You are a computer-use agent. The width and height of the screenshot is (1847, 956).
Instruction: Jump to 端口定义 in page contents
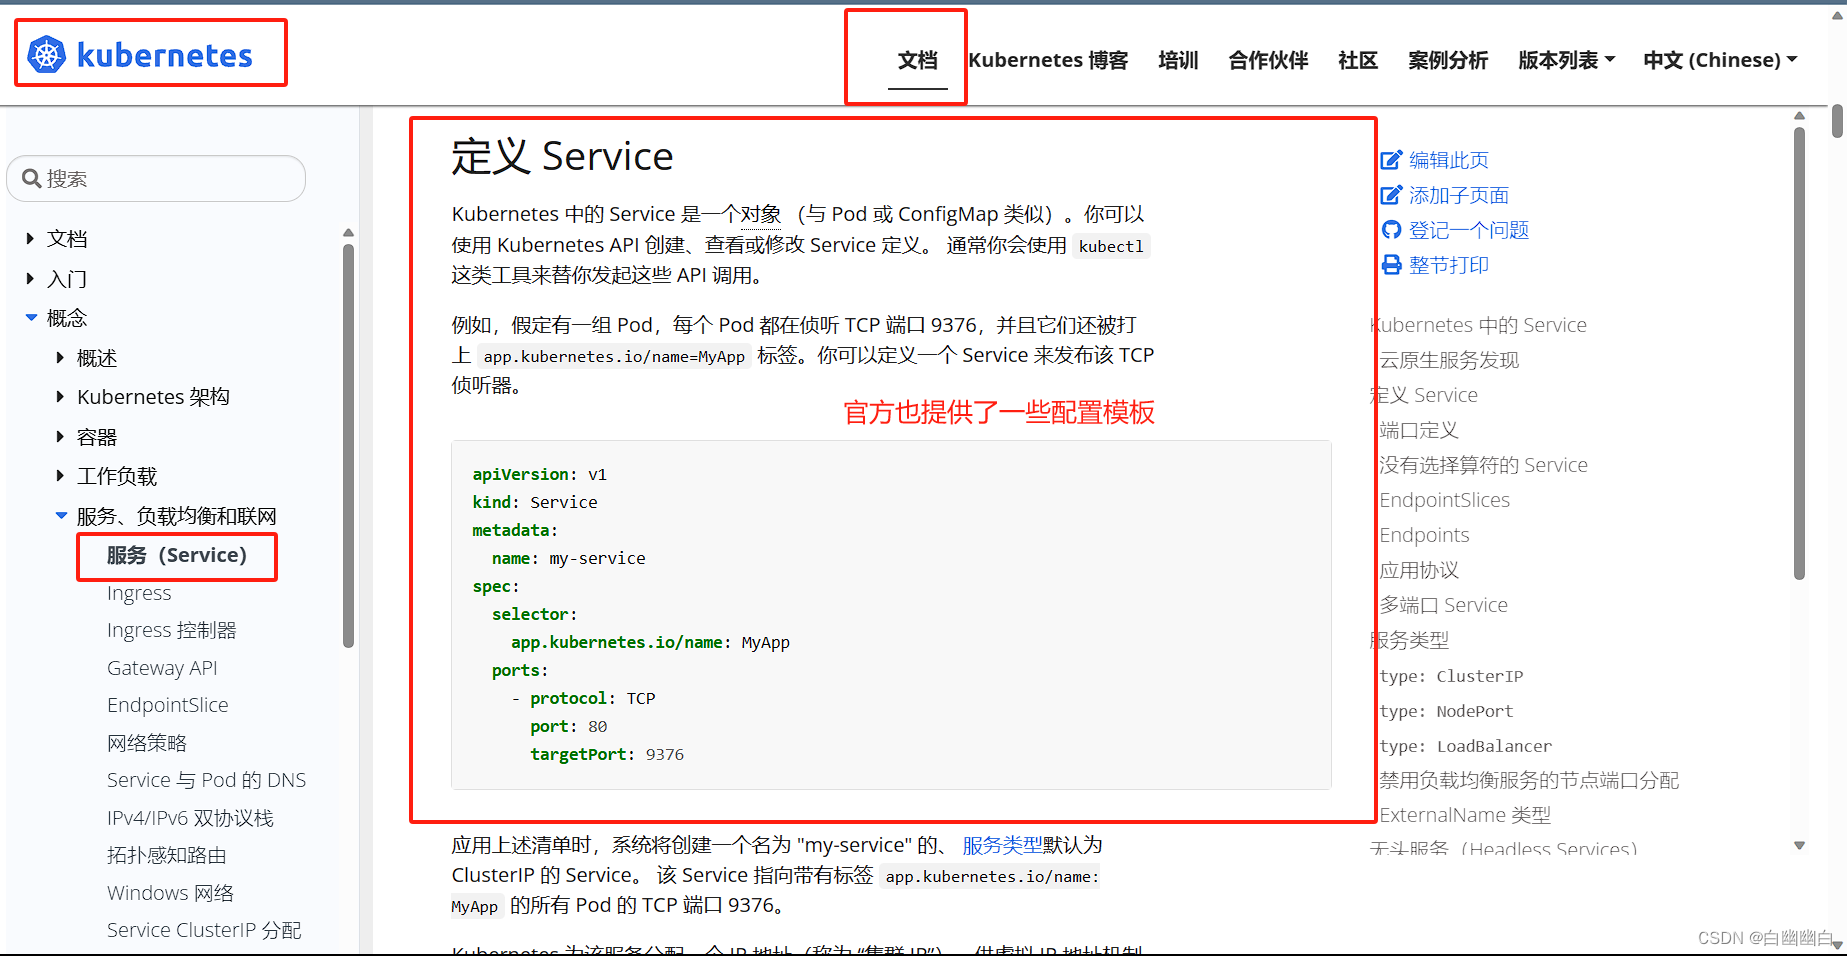1419,430
